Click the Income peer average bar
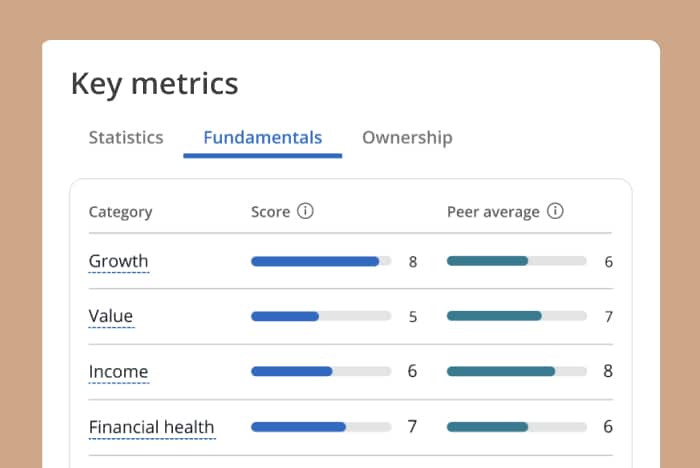Screen dimensions: 700x468 516,372
